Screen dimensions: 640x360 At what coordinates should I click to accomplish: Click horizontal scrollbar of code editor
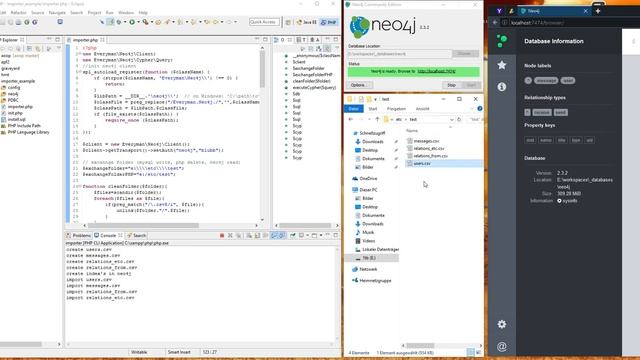coord(143,225)
